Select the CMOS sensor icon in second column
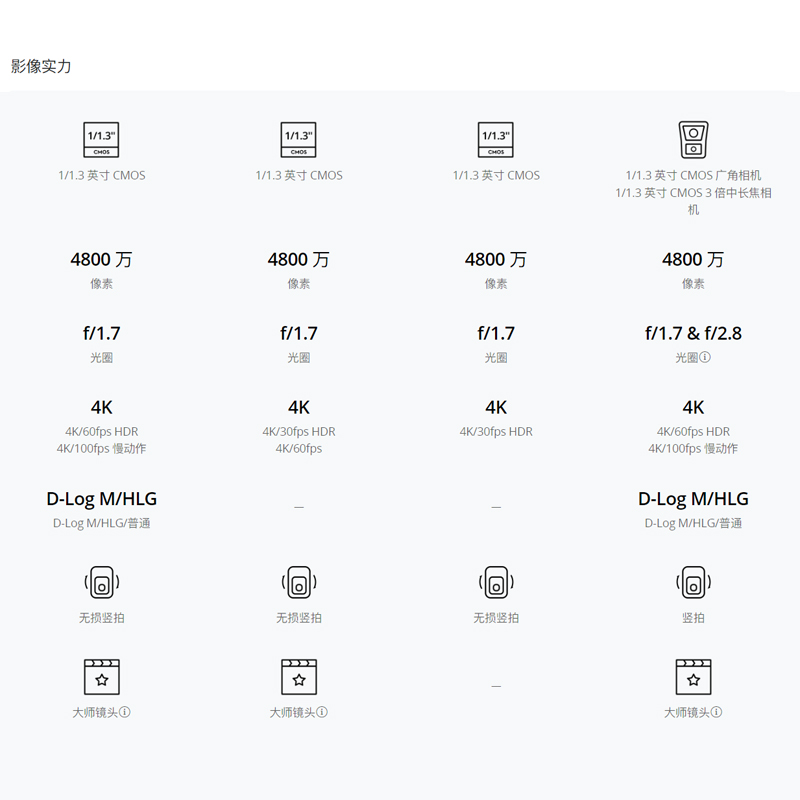The image size is (800, 800). pyautogui.click(x=299, y=140)
